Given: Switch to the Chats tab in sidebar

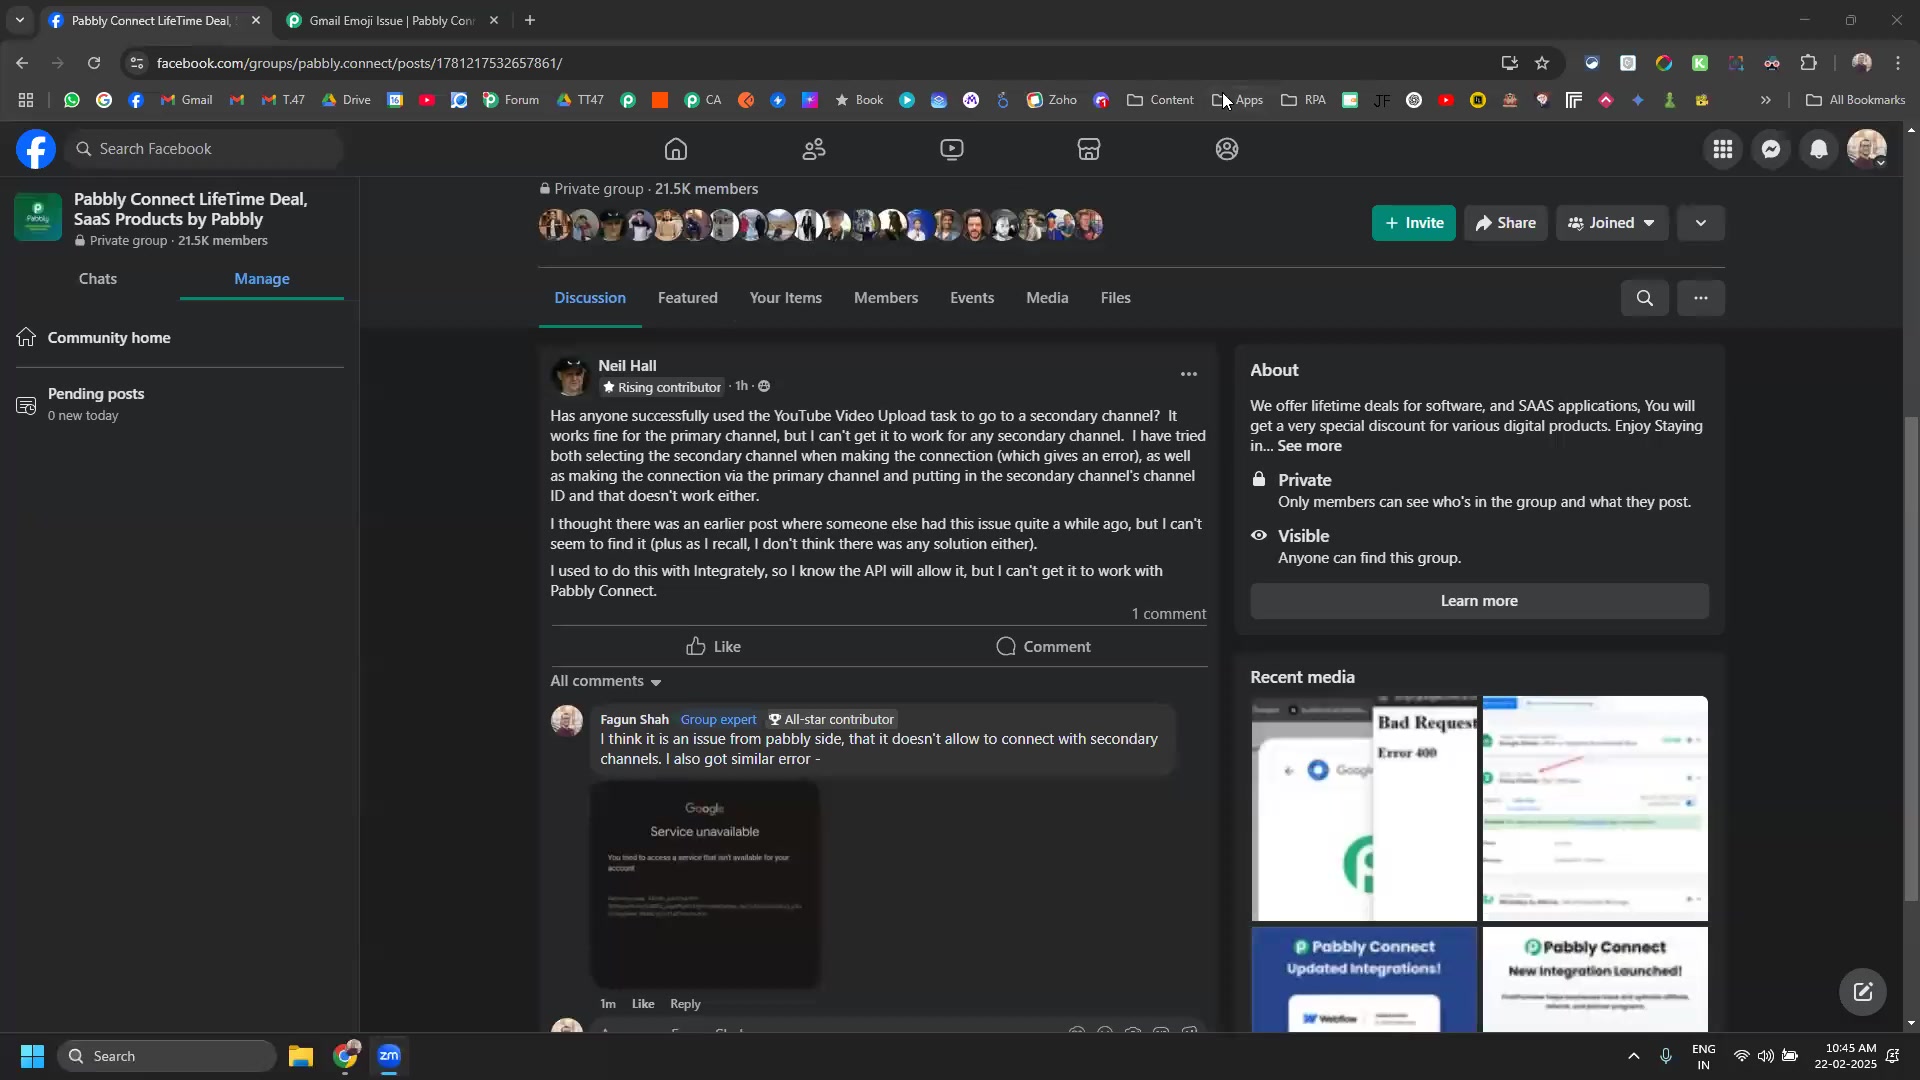Looking at the screenshot, I should point(98,279).
